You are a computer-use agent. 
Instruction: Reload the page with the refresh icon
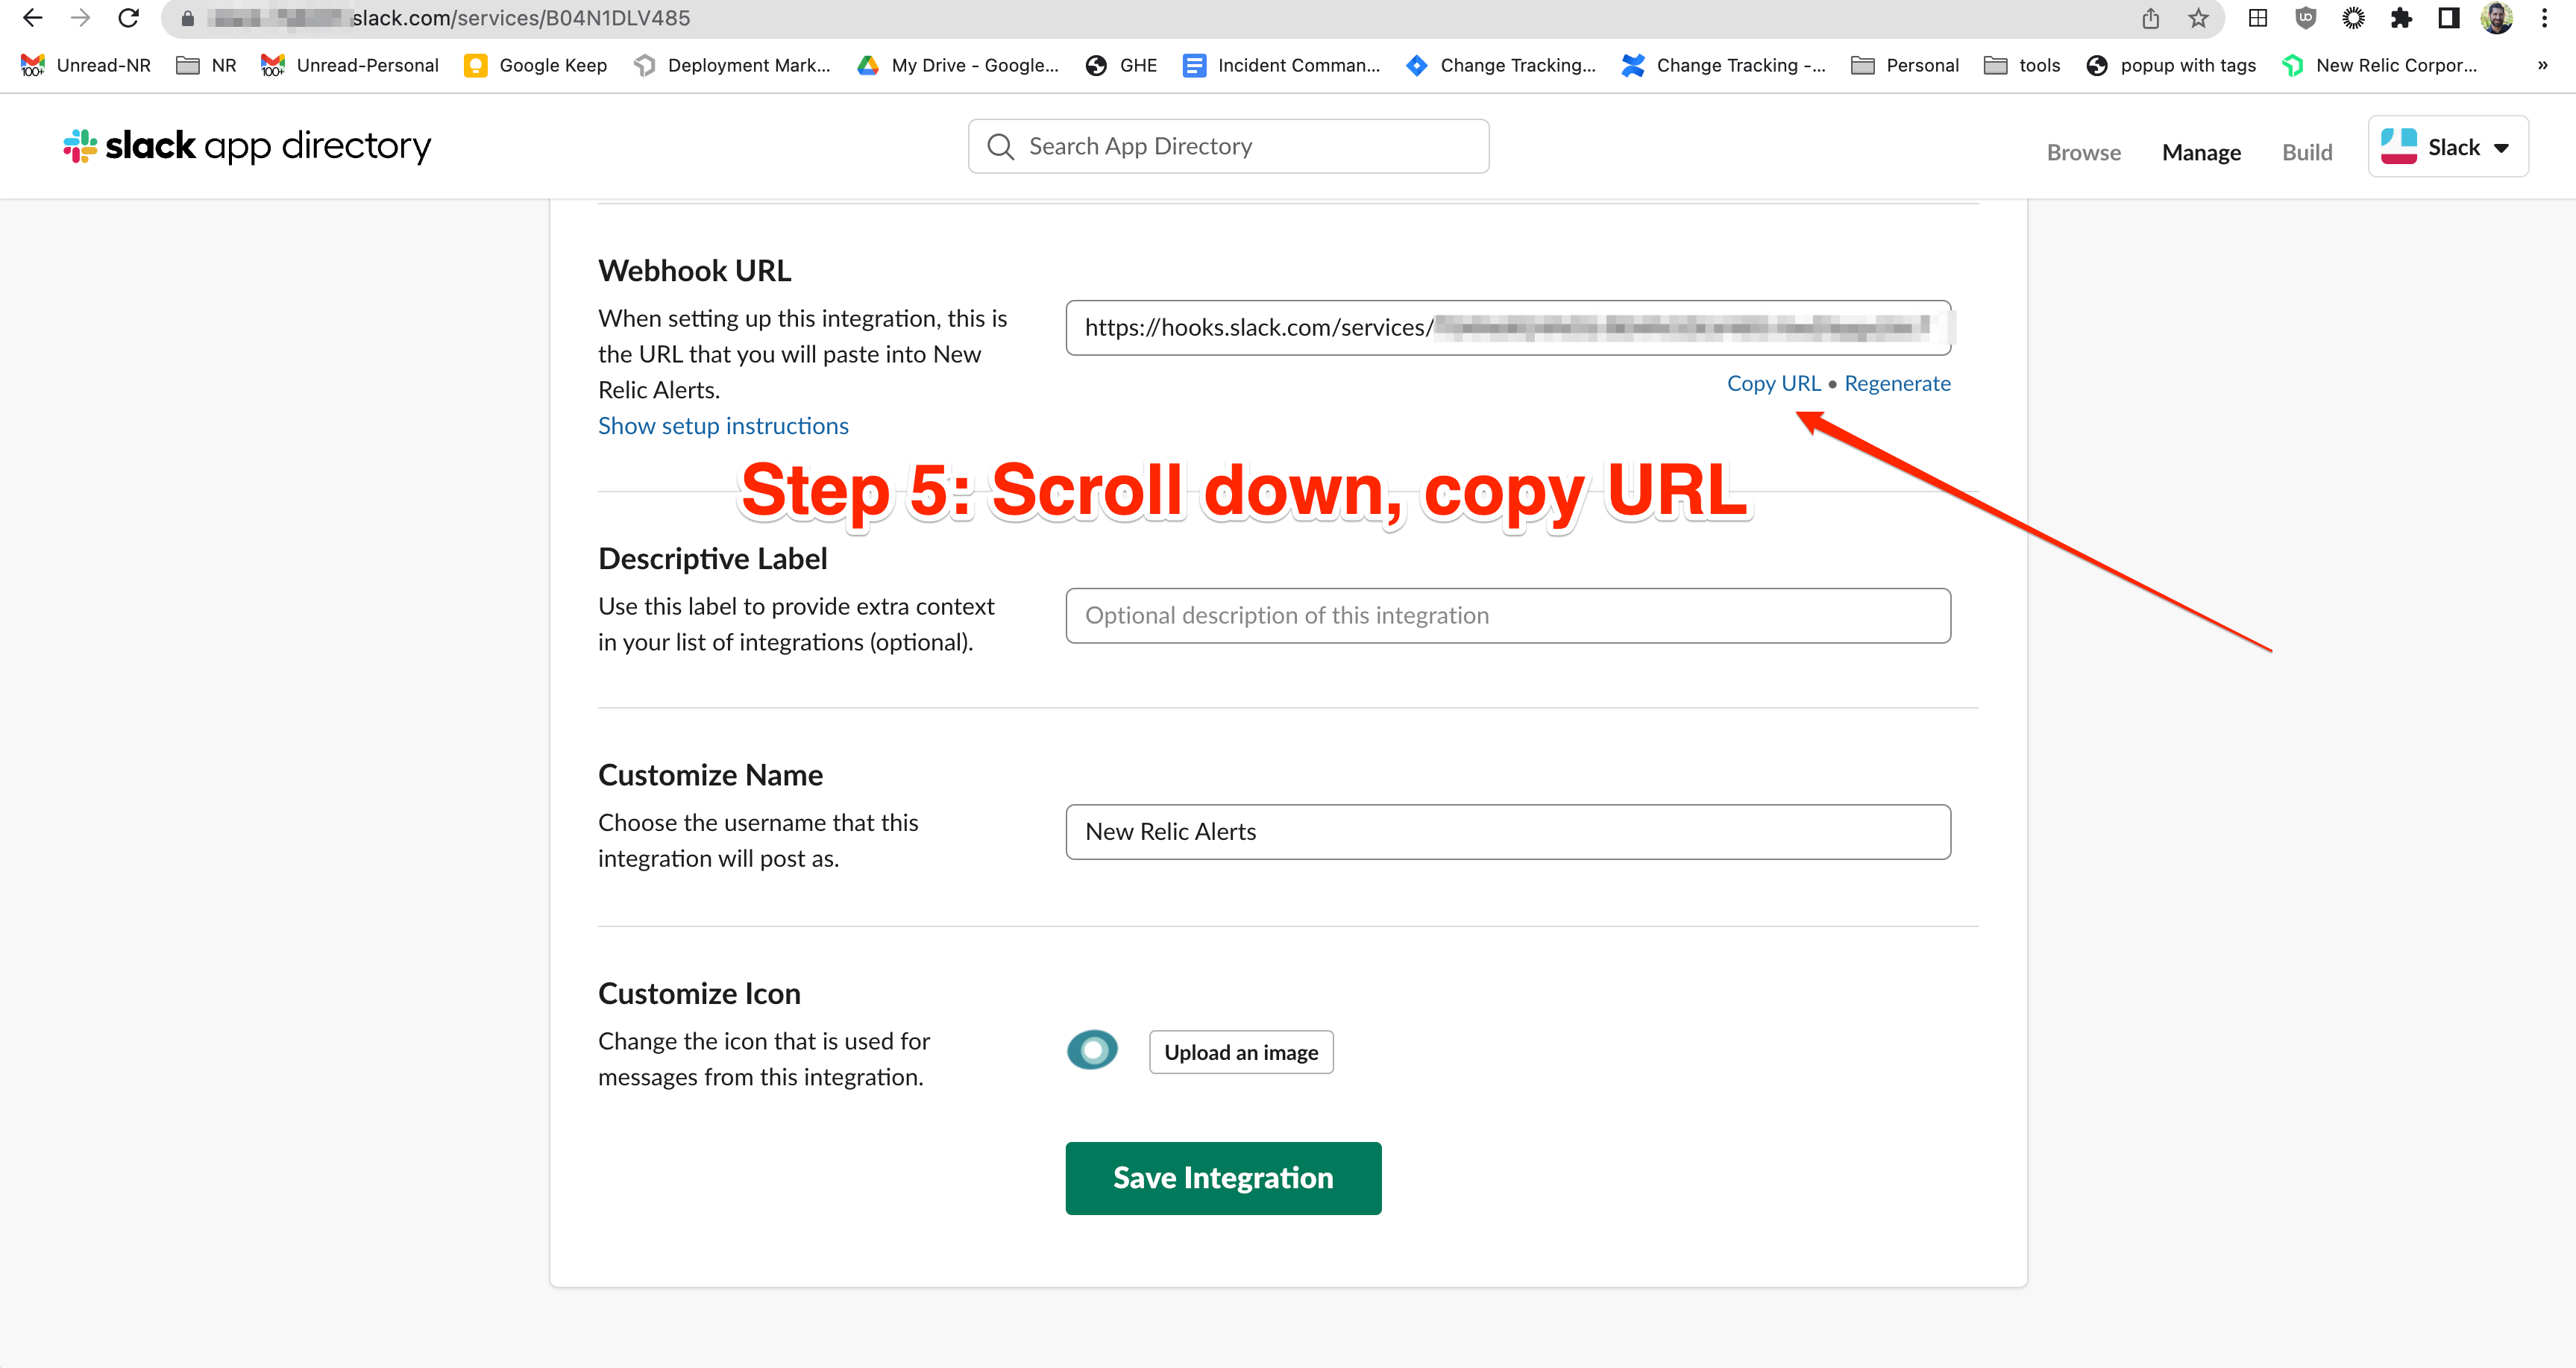(x=128, y=18)
